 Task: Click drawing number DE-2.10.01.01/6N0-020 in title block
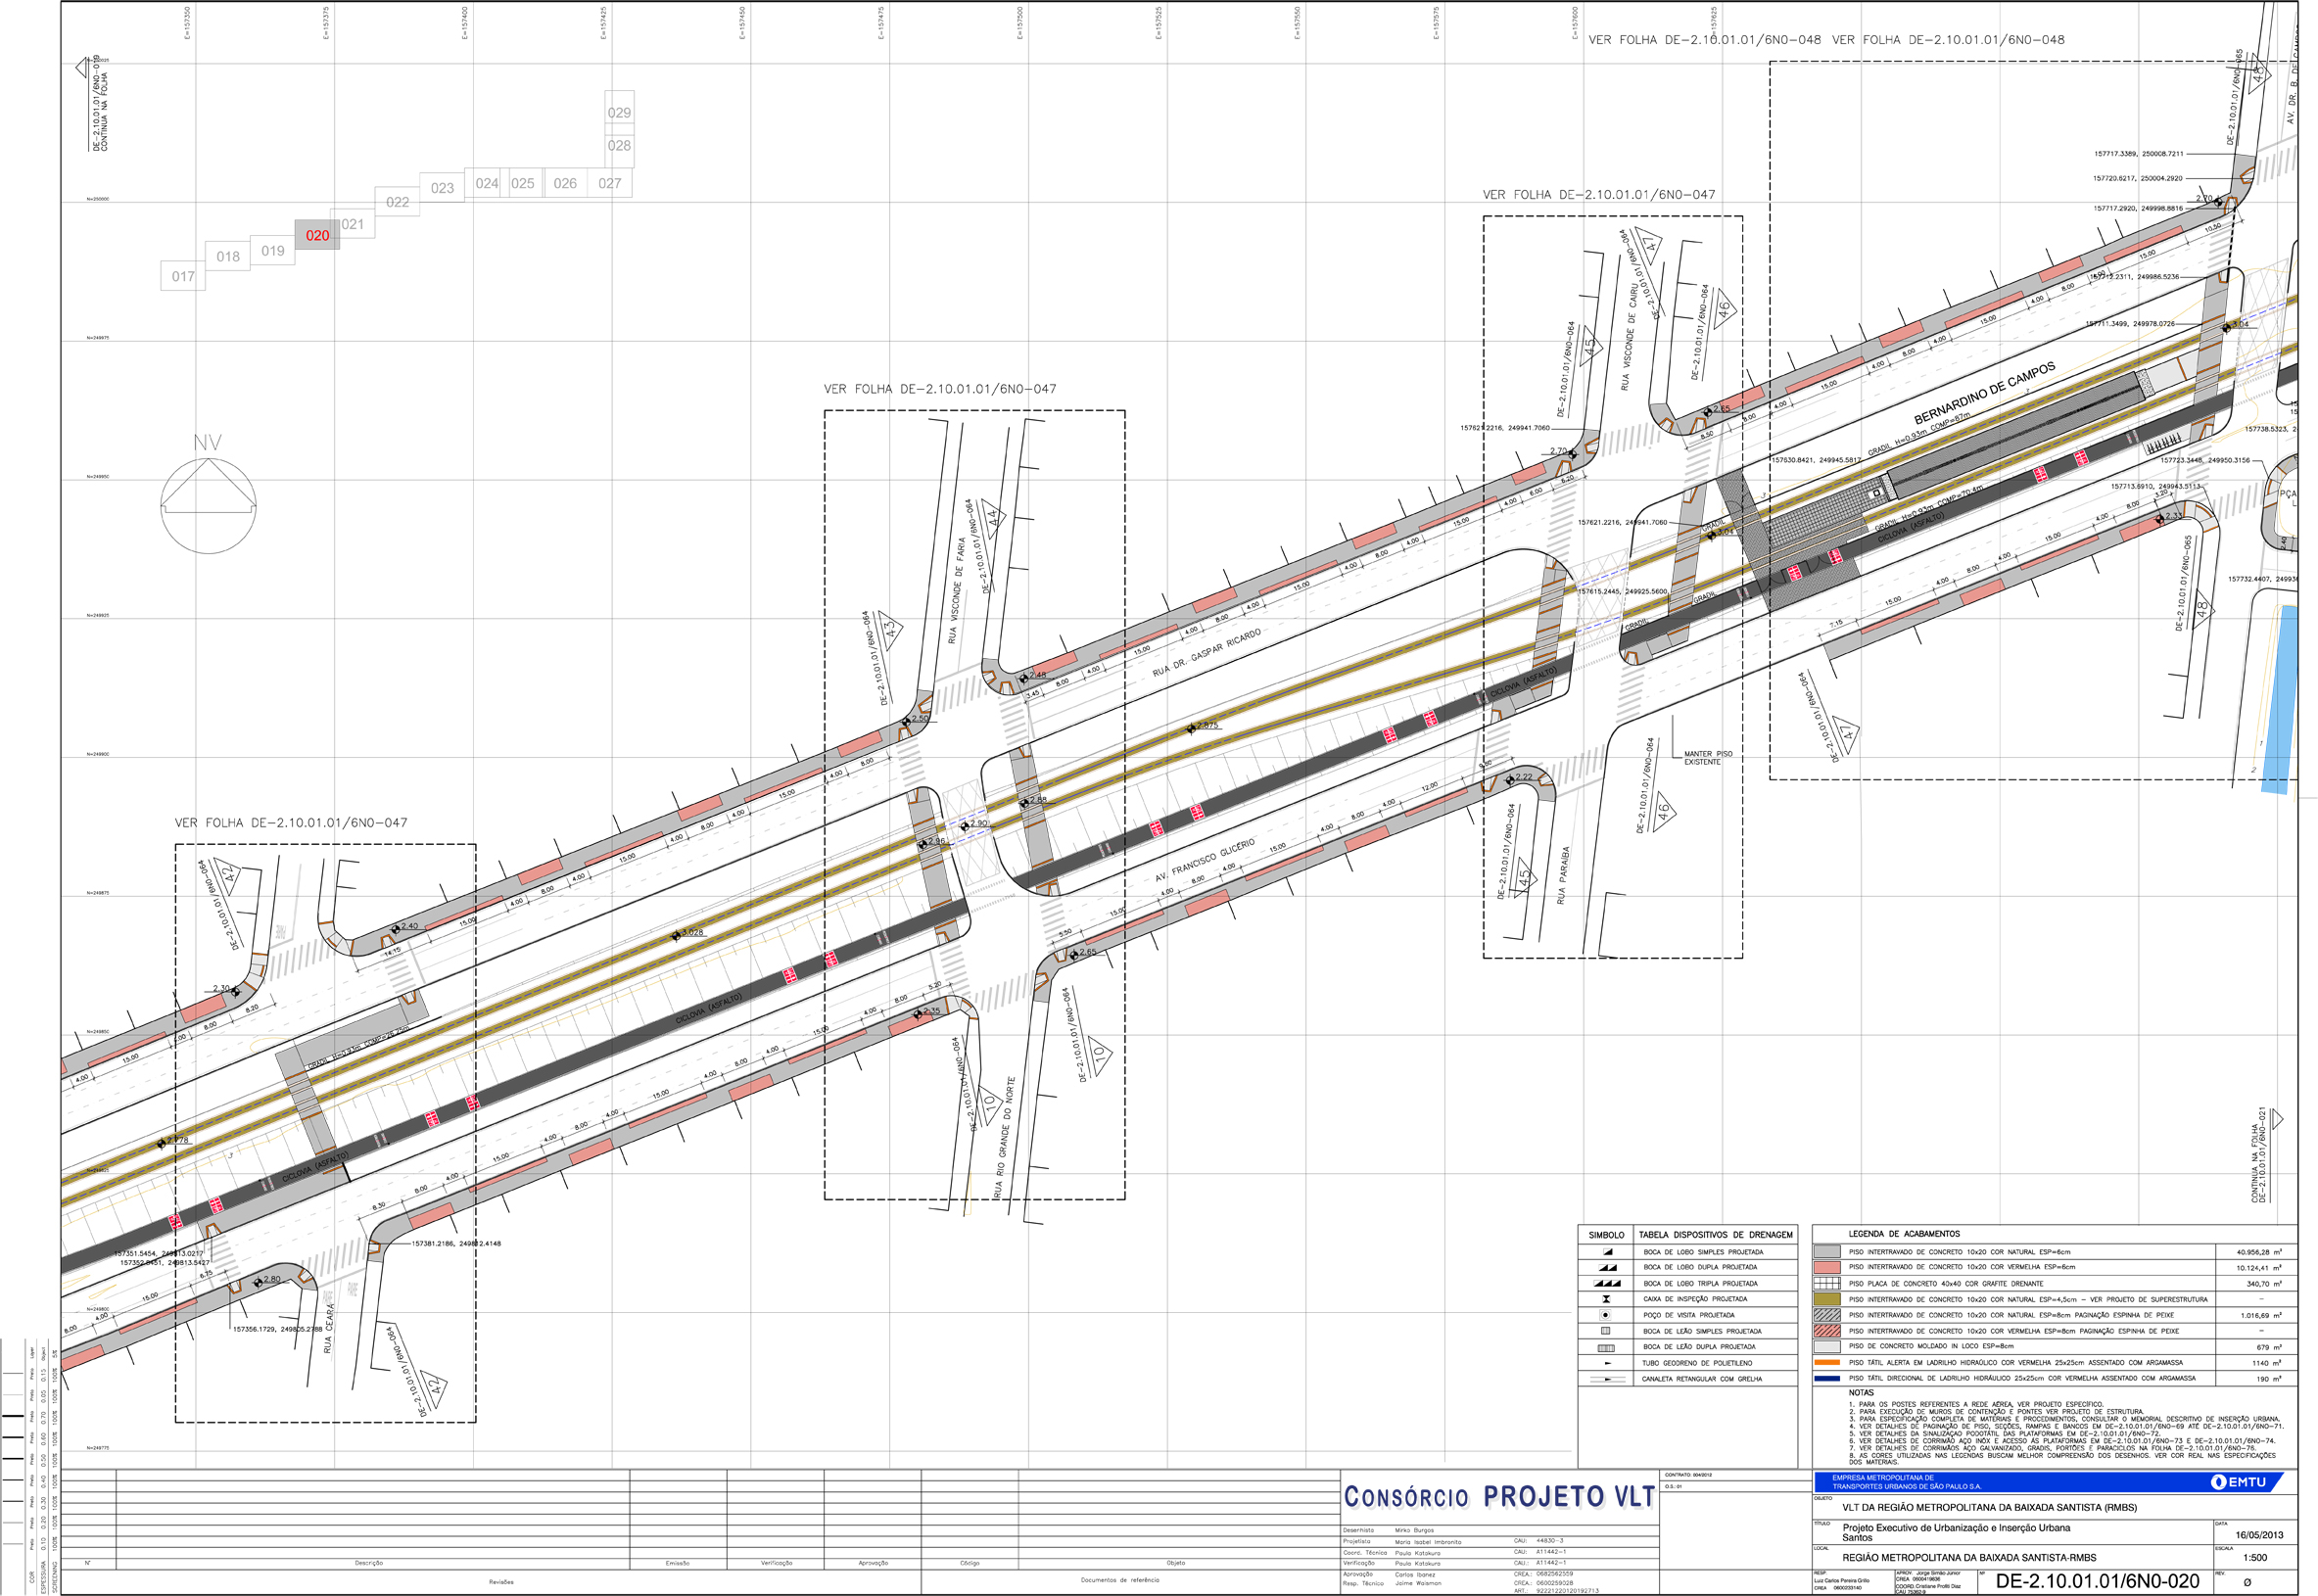[2097, 1581]
